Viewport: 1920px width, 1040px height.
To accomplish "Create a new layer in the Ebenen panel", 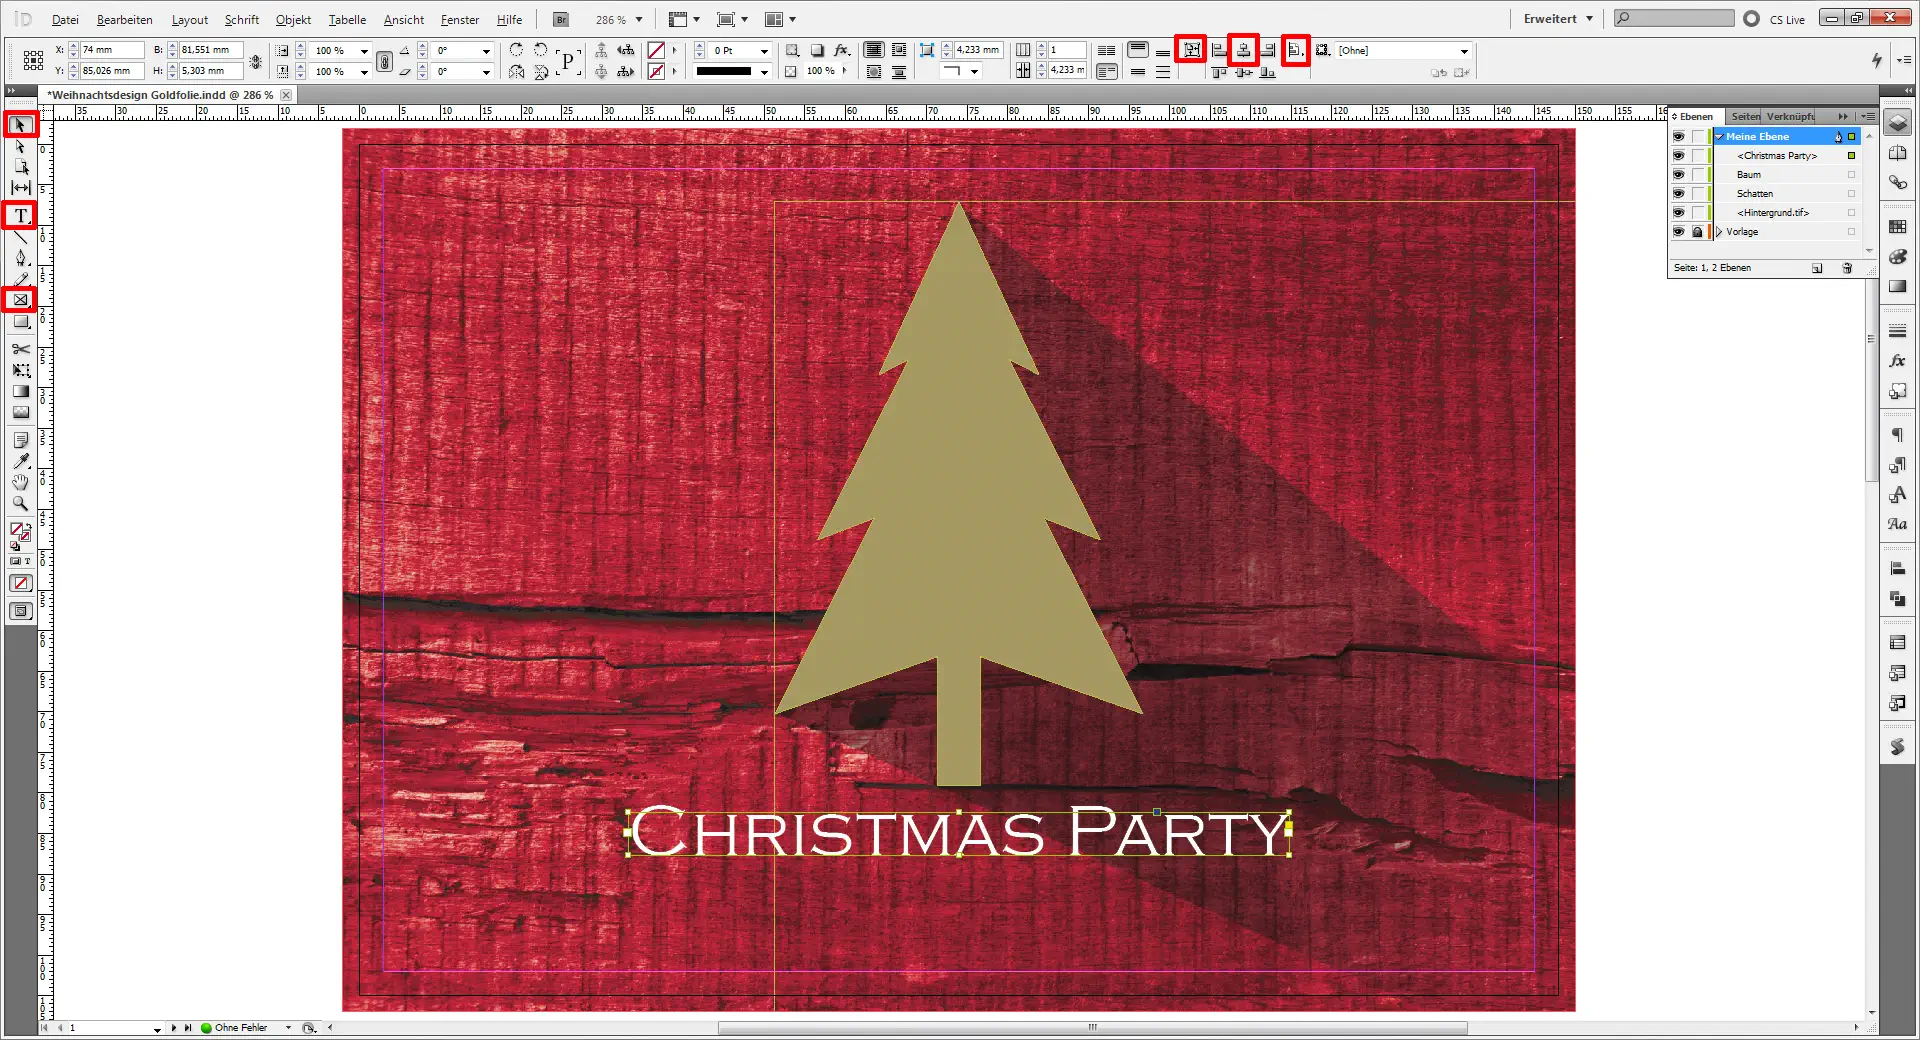I will (x=1817, y=268).
